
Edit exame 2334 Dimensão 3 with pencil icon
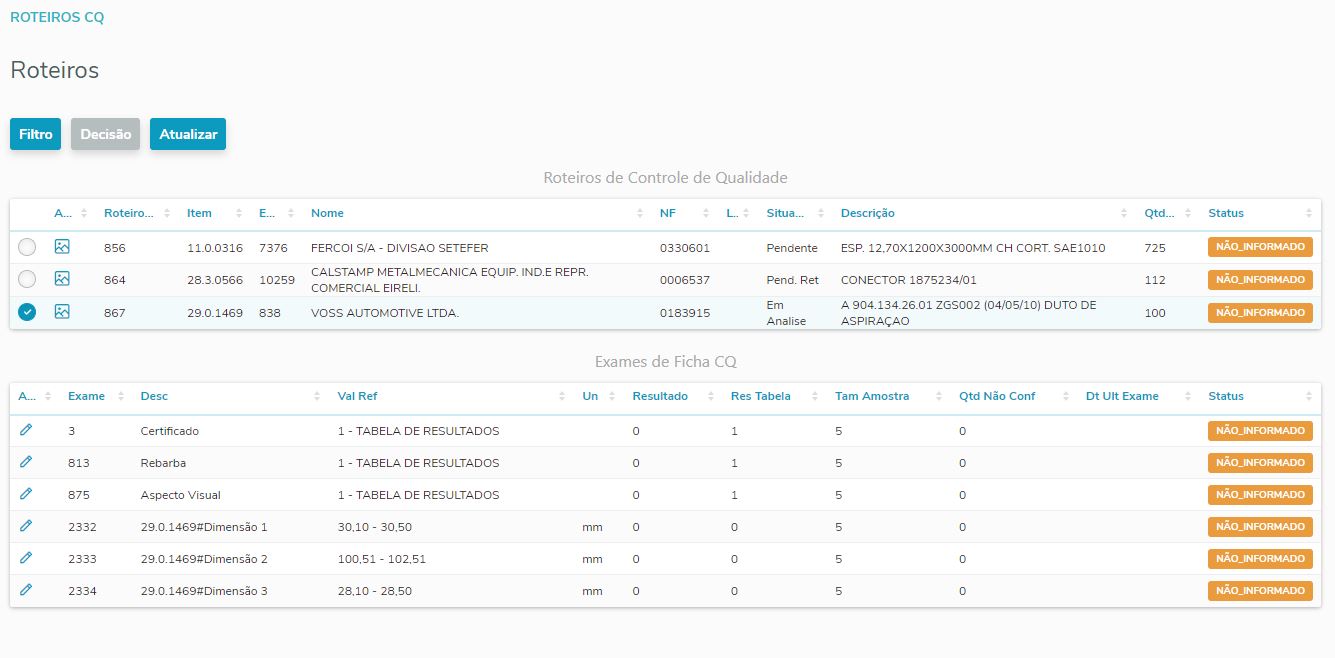pyautogui.click(x=27, y=590)
